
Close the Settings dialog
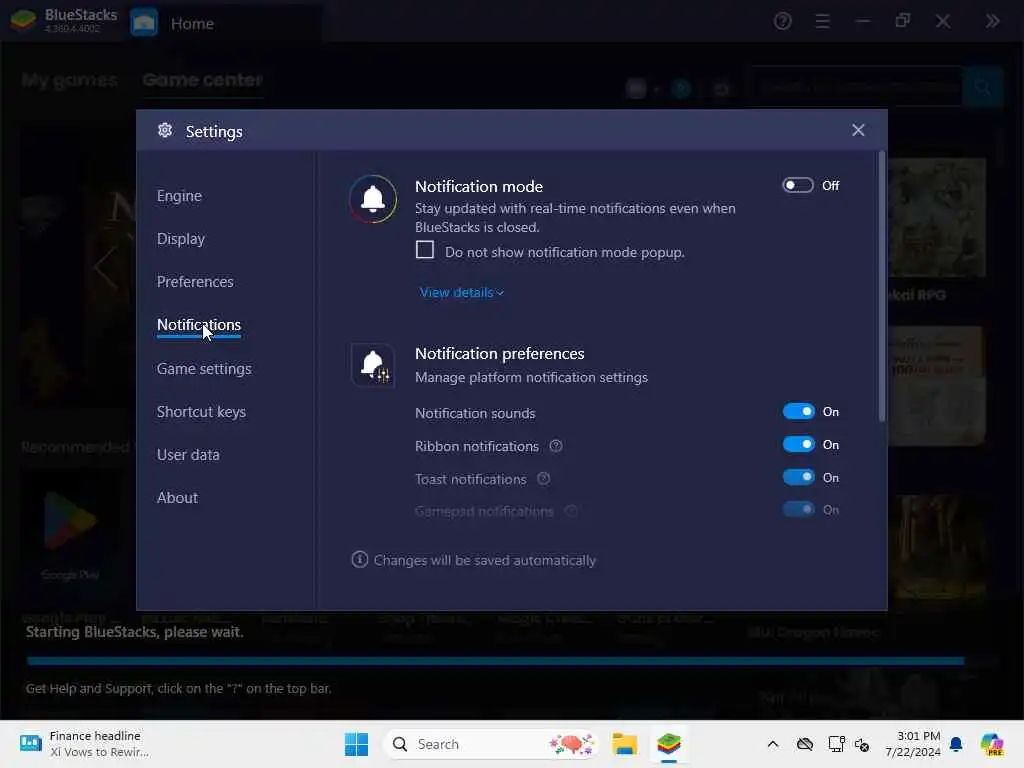858,130
